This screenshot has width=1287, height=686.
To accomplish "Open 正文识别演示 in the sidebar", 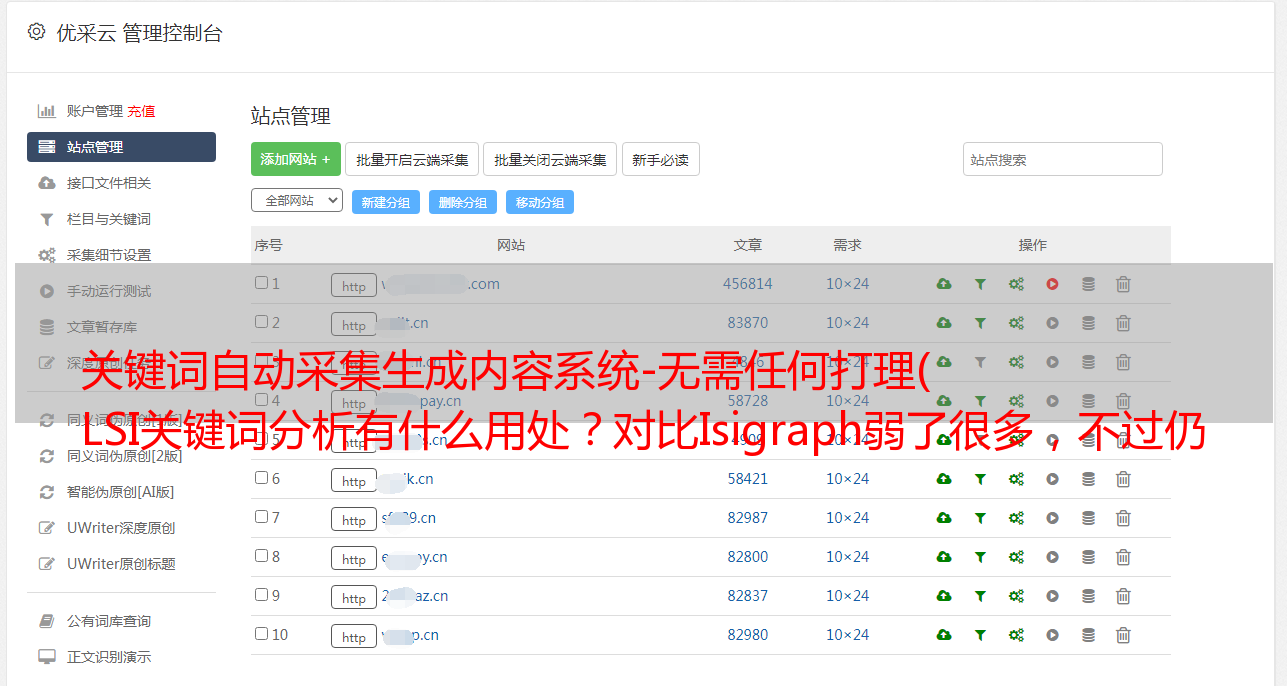I will coord(109,657).
